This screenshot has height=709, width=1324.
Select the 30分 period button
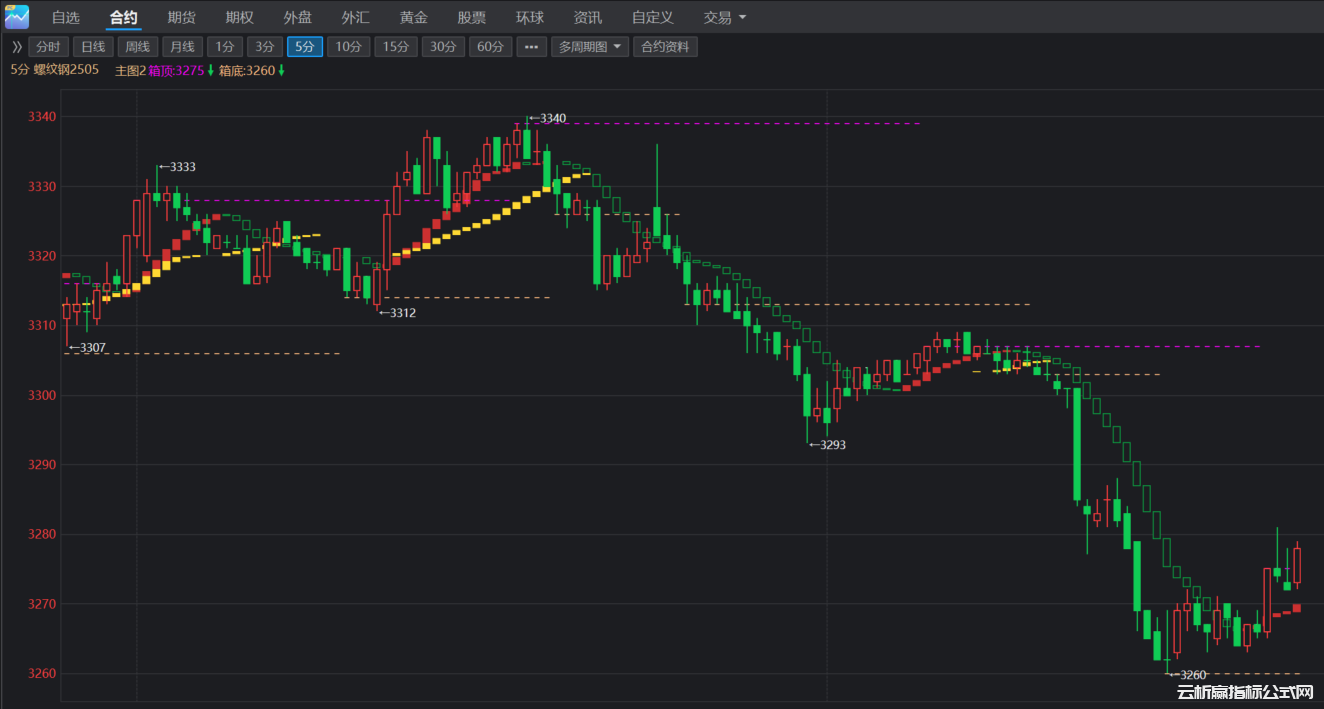[x=443, y=47]
